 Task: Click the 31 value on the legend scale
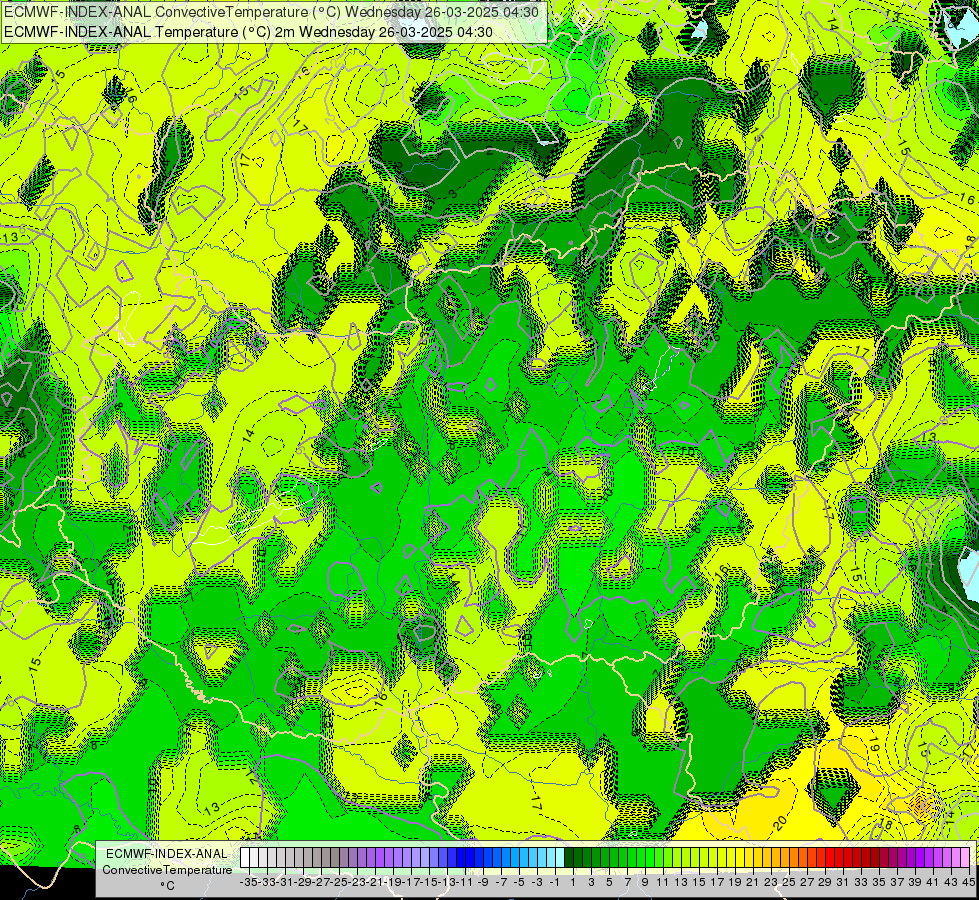click(843, 882)
